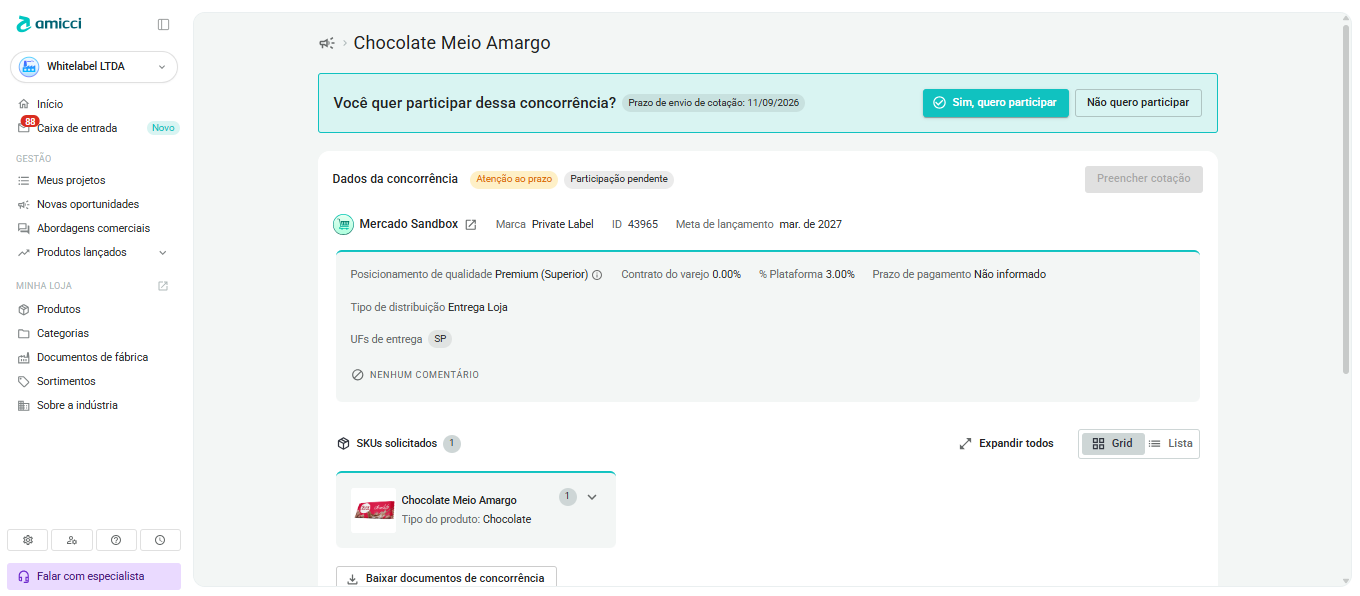Click the clock history icon
1360x596 pixels.
pos(160,540)
